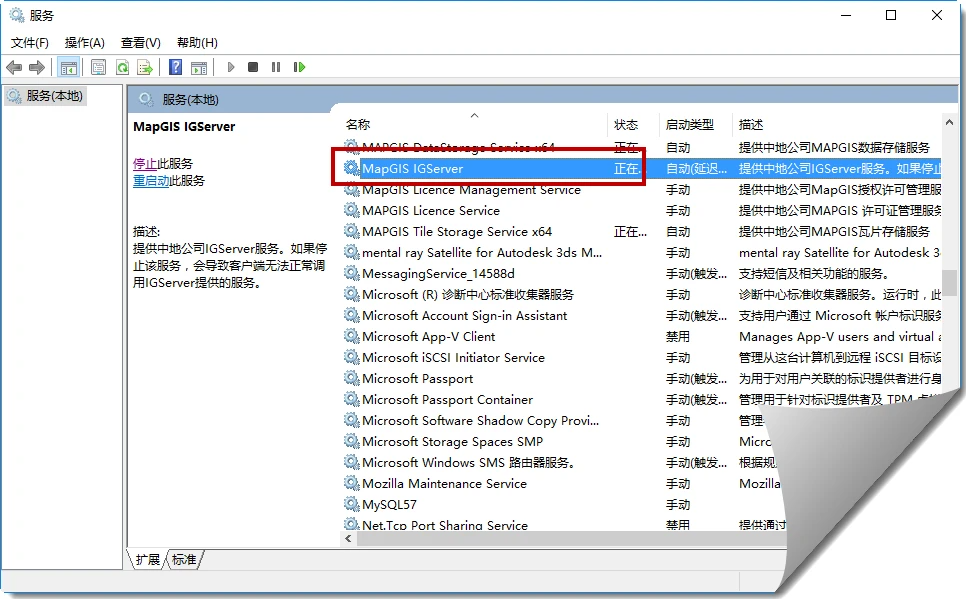Image resolution: width=966 pixels, height=599 pixels.
Task: Maximize the 服务 window
Action: pos(891,15)
